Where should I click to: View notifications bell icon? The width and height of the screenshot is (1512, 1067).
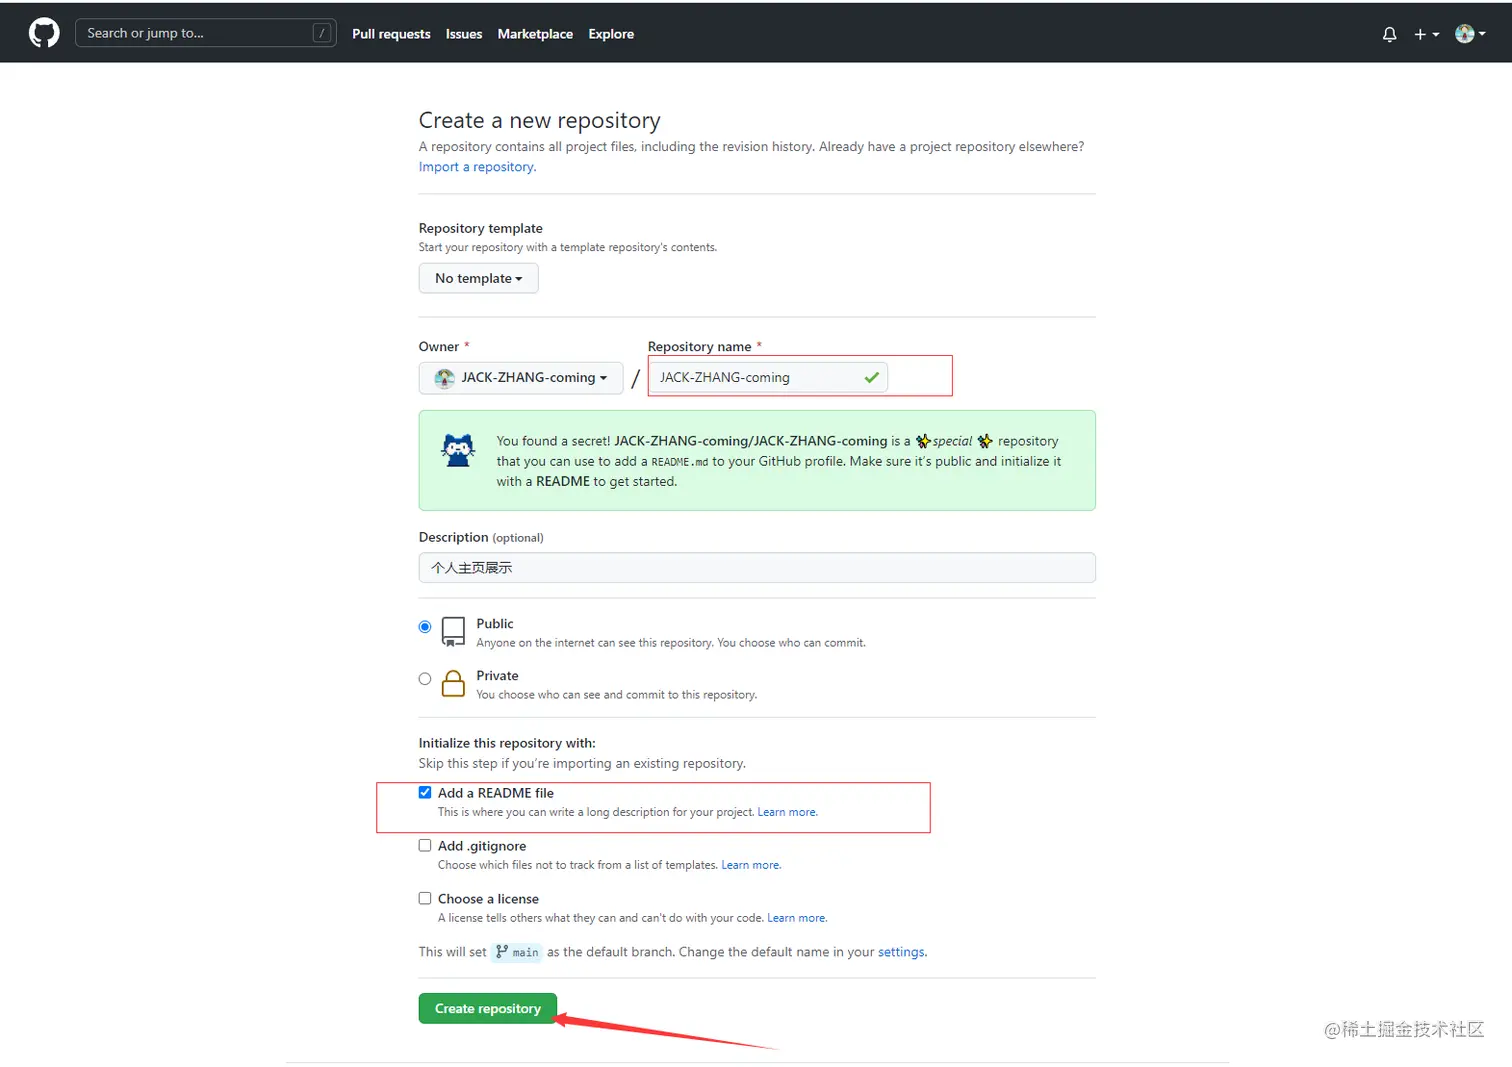point(1389,34)
